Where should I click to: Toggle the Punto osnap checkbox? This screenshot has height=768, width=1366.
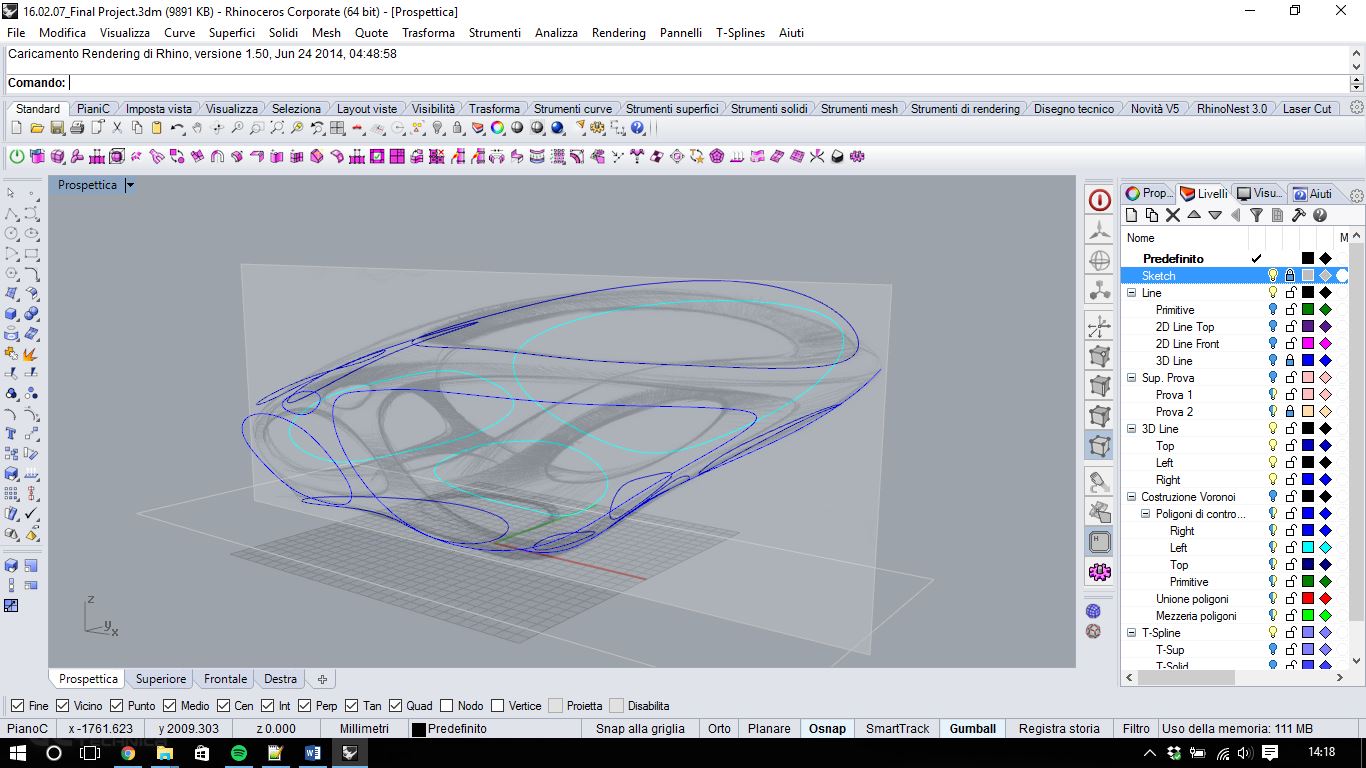[116, 706]
